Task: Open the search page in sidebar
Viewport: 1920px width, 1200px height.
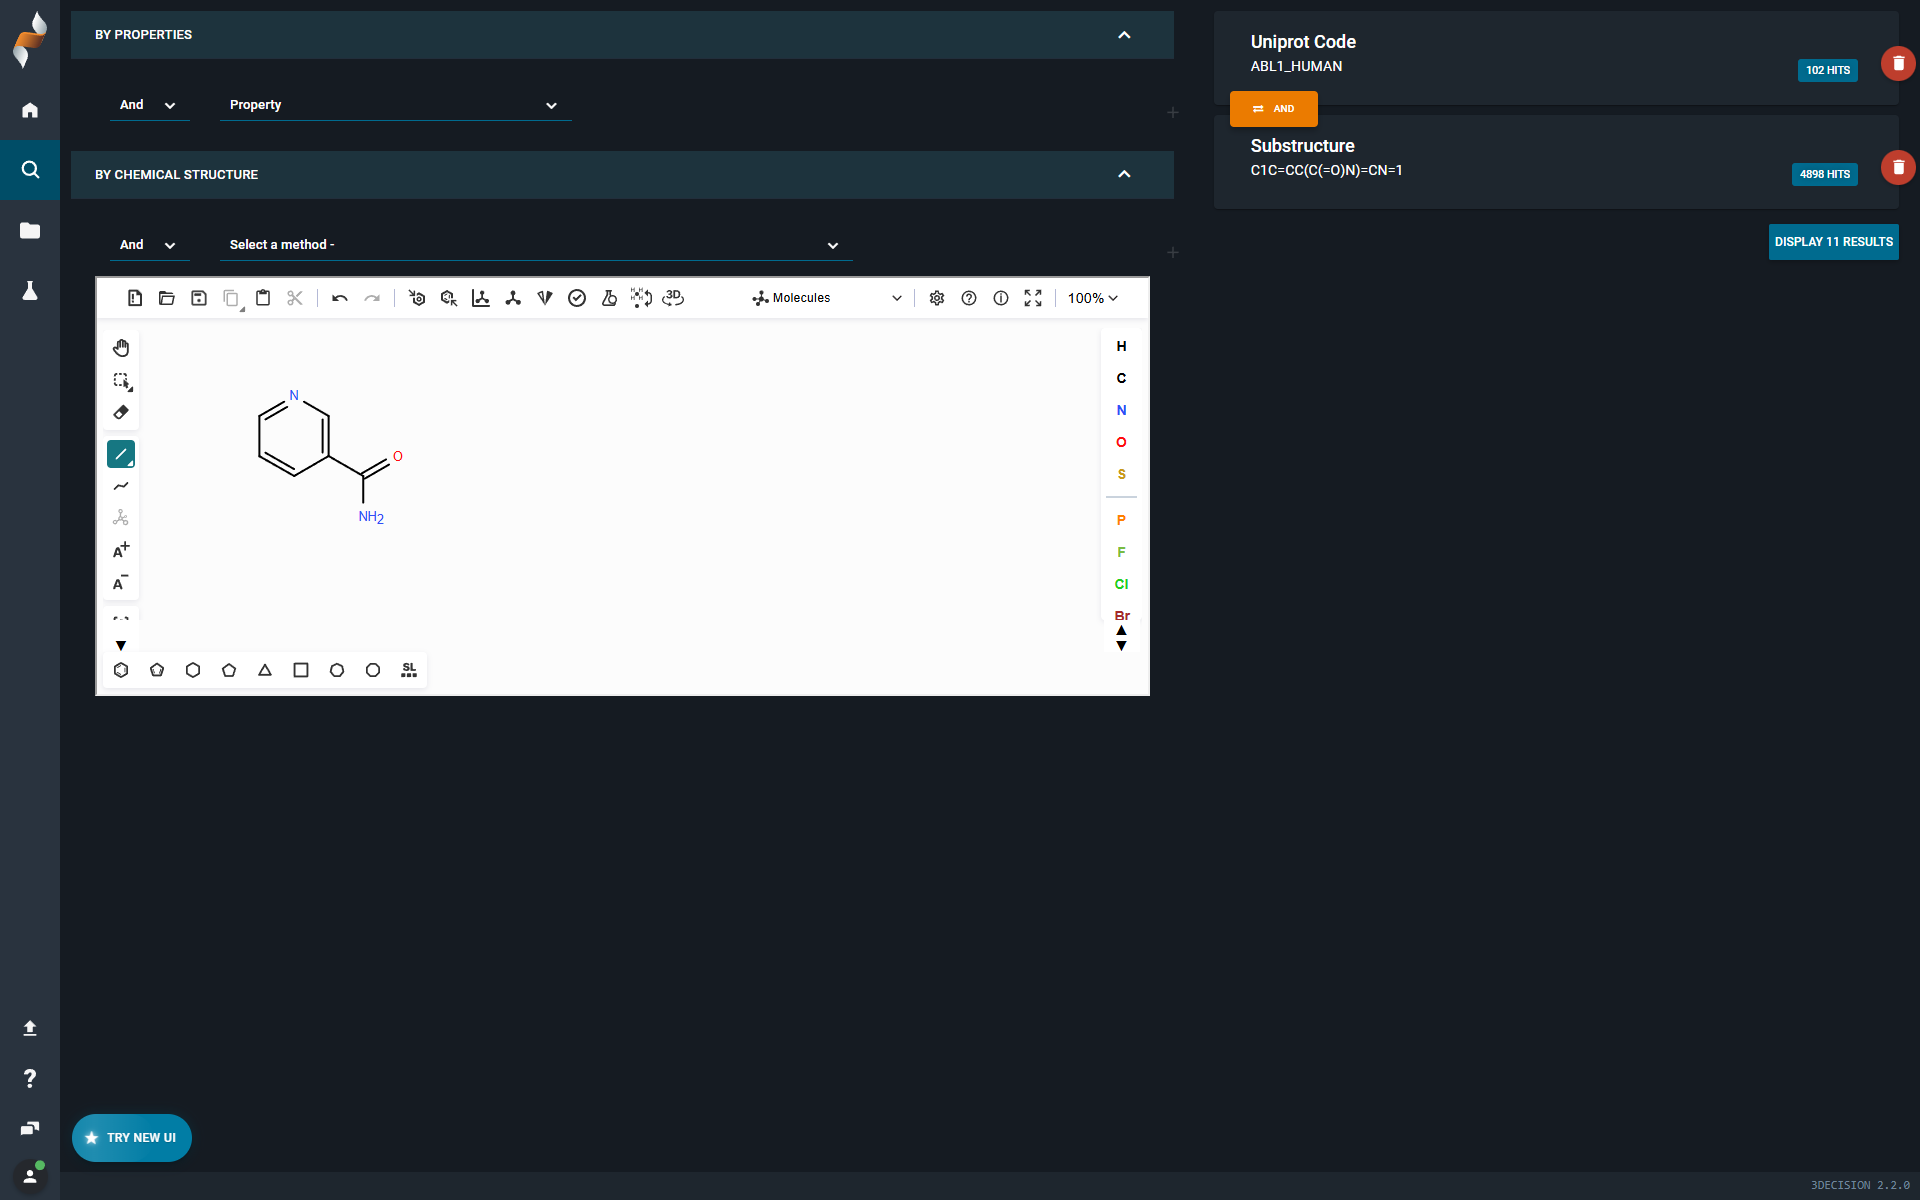Action: click(x=30, y=170)
